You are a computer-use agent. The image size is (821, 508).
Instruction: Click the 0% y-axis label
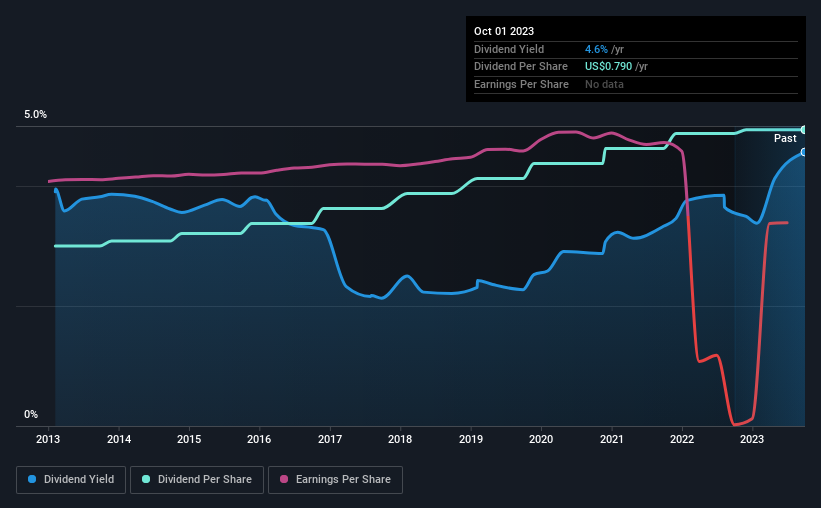point(31,414)
